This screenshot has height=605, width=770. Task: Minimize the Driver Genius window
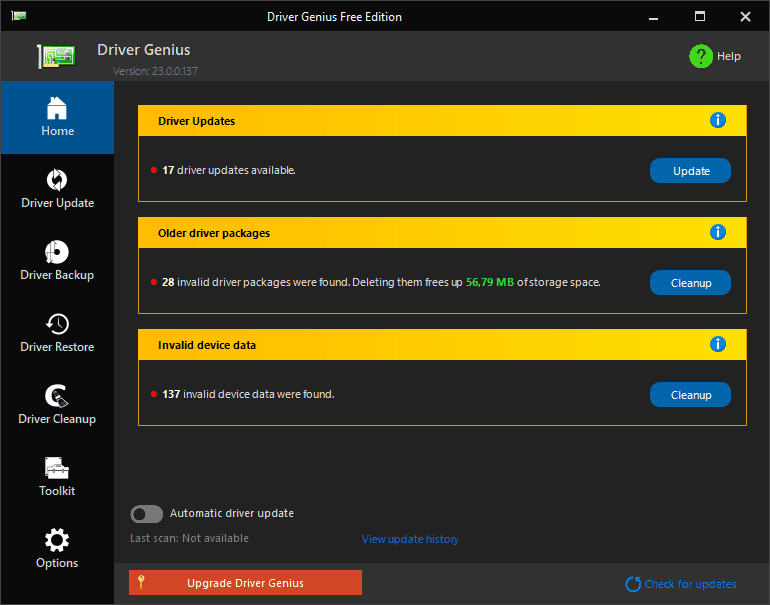click(x=653, y=17)
